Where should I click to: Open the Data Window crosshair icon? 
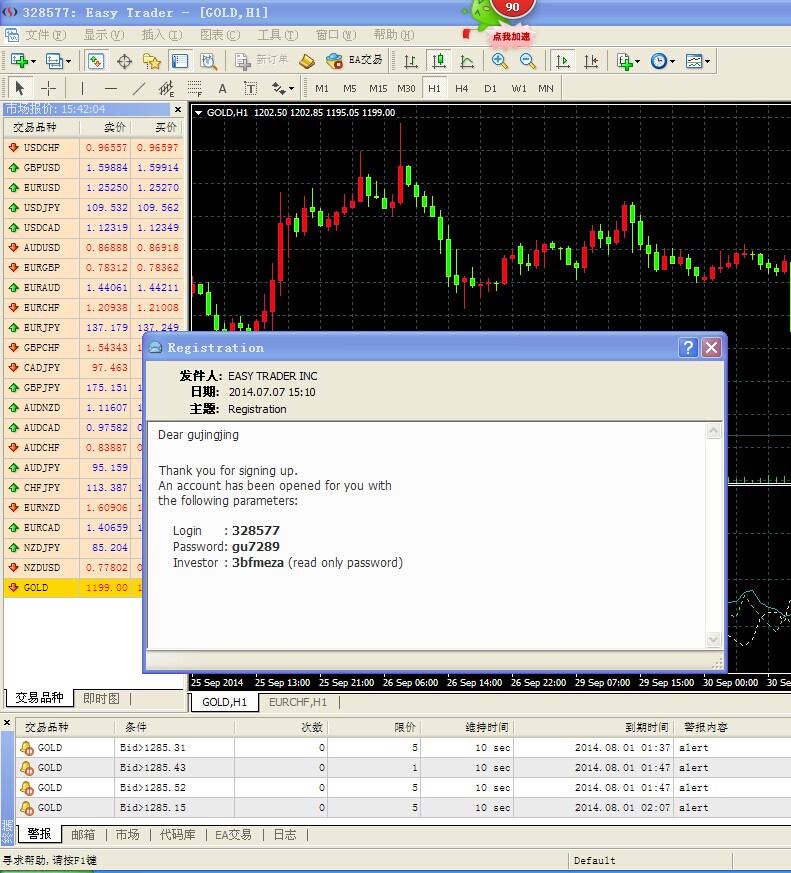[124, 61]
